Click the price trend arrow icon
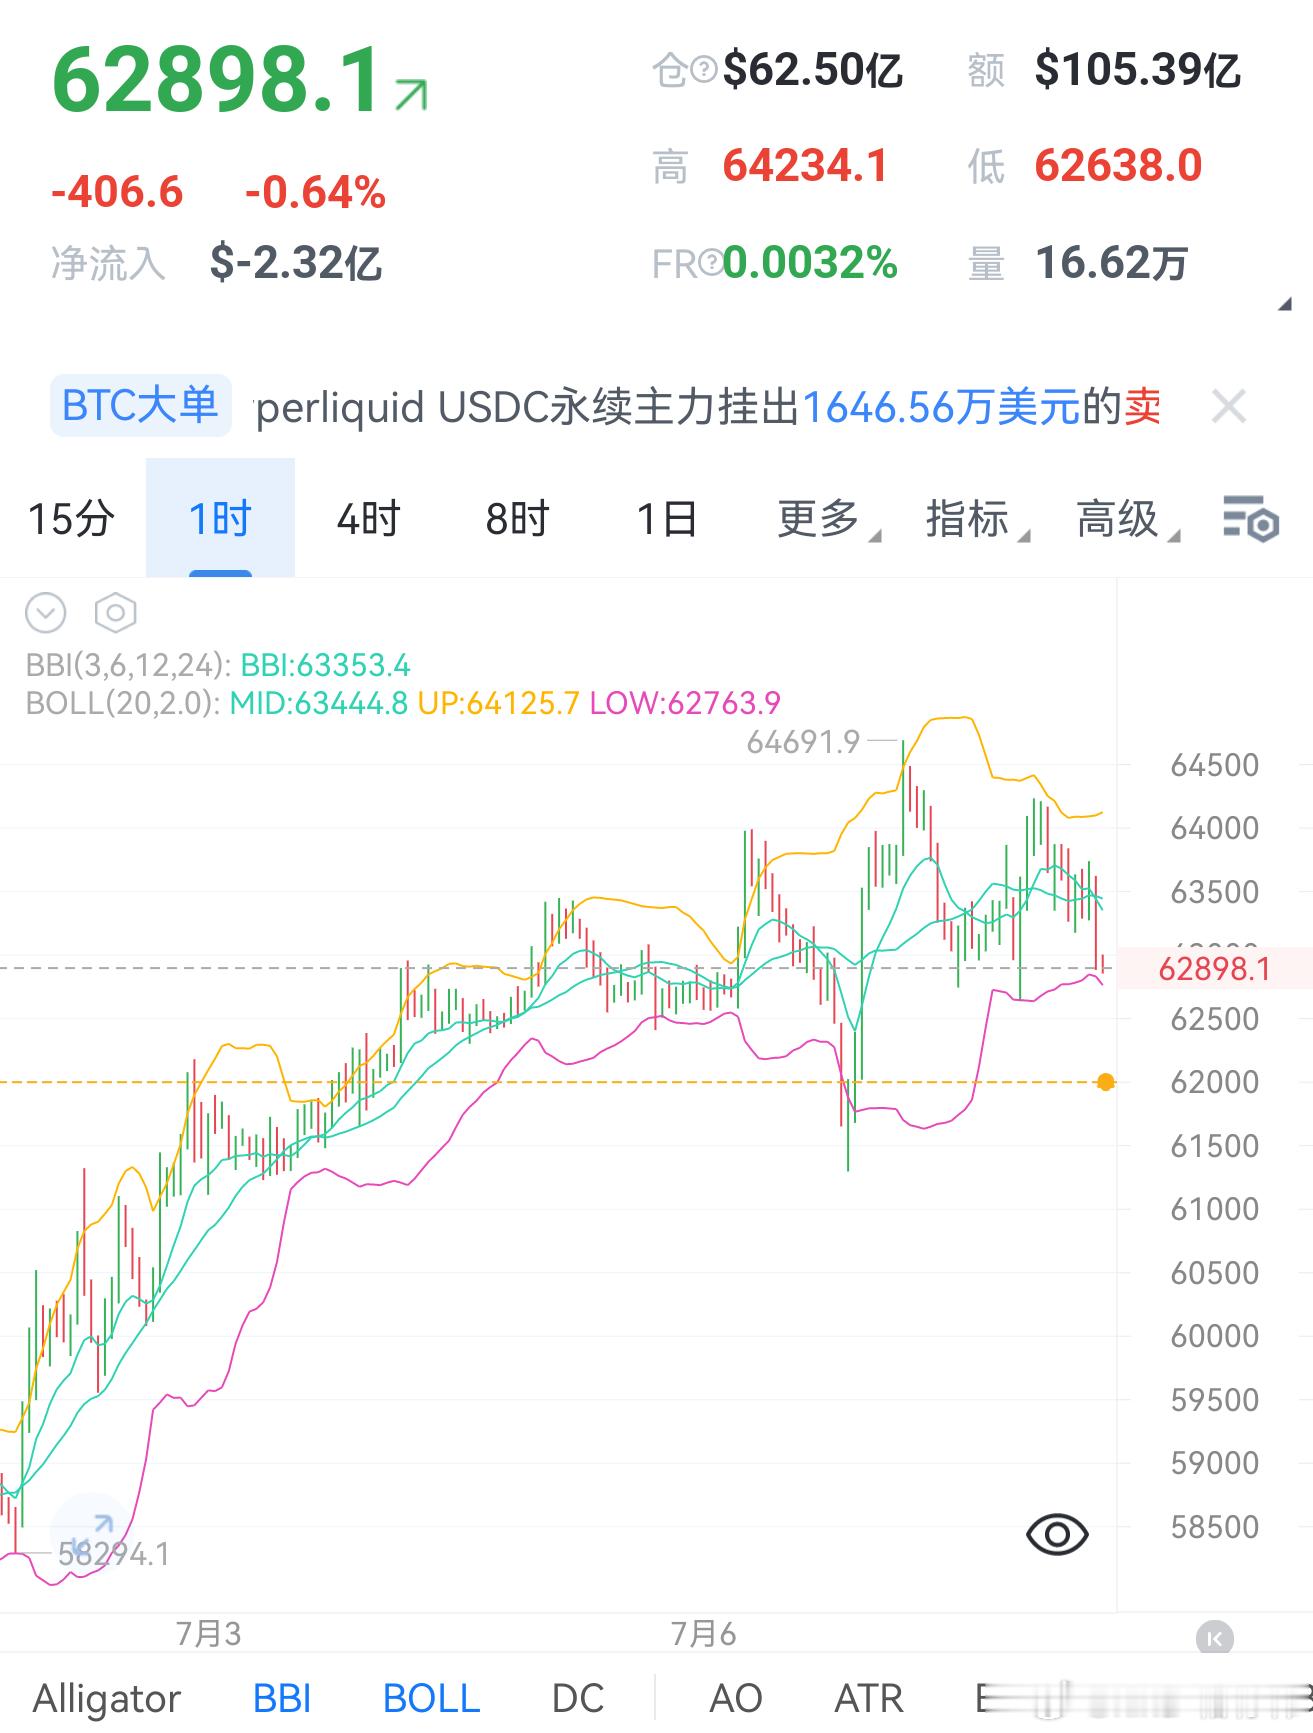The image size is (1313, 1733). (411, 94)
